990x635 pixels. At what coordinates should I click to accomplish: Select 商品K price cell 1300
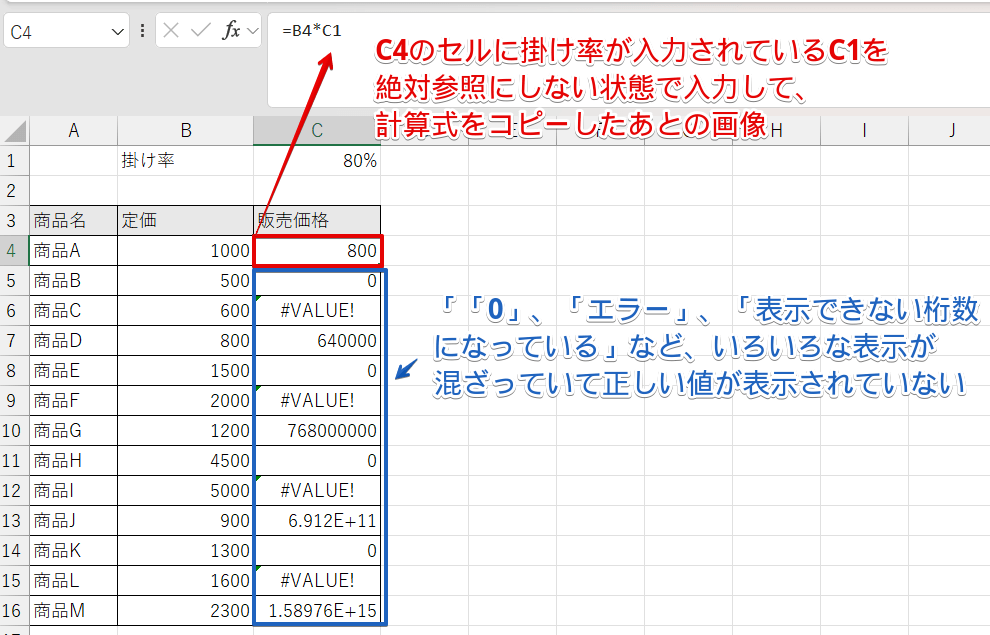[186, 550]
